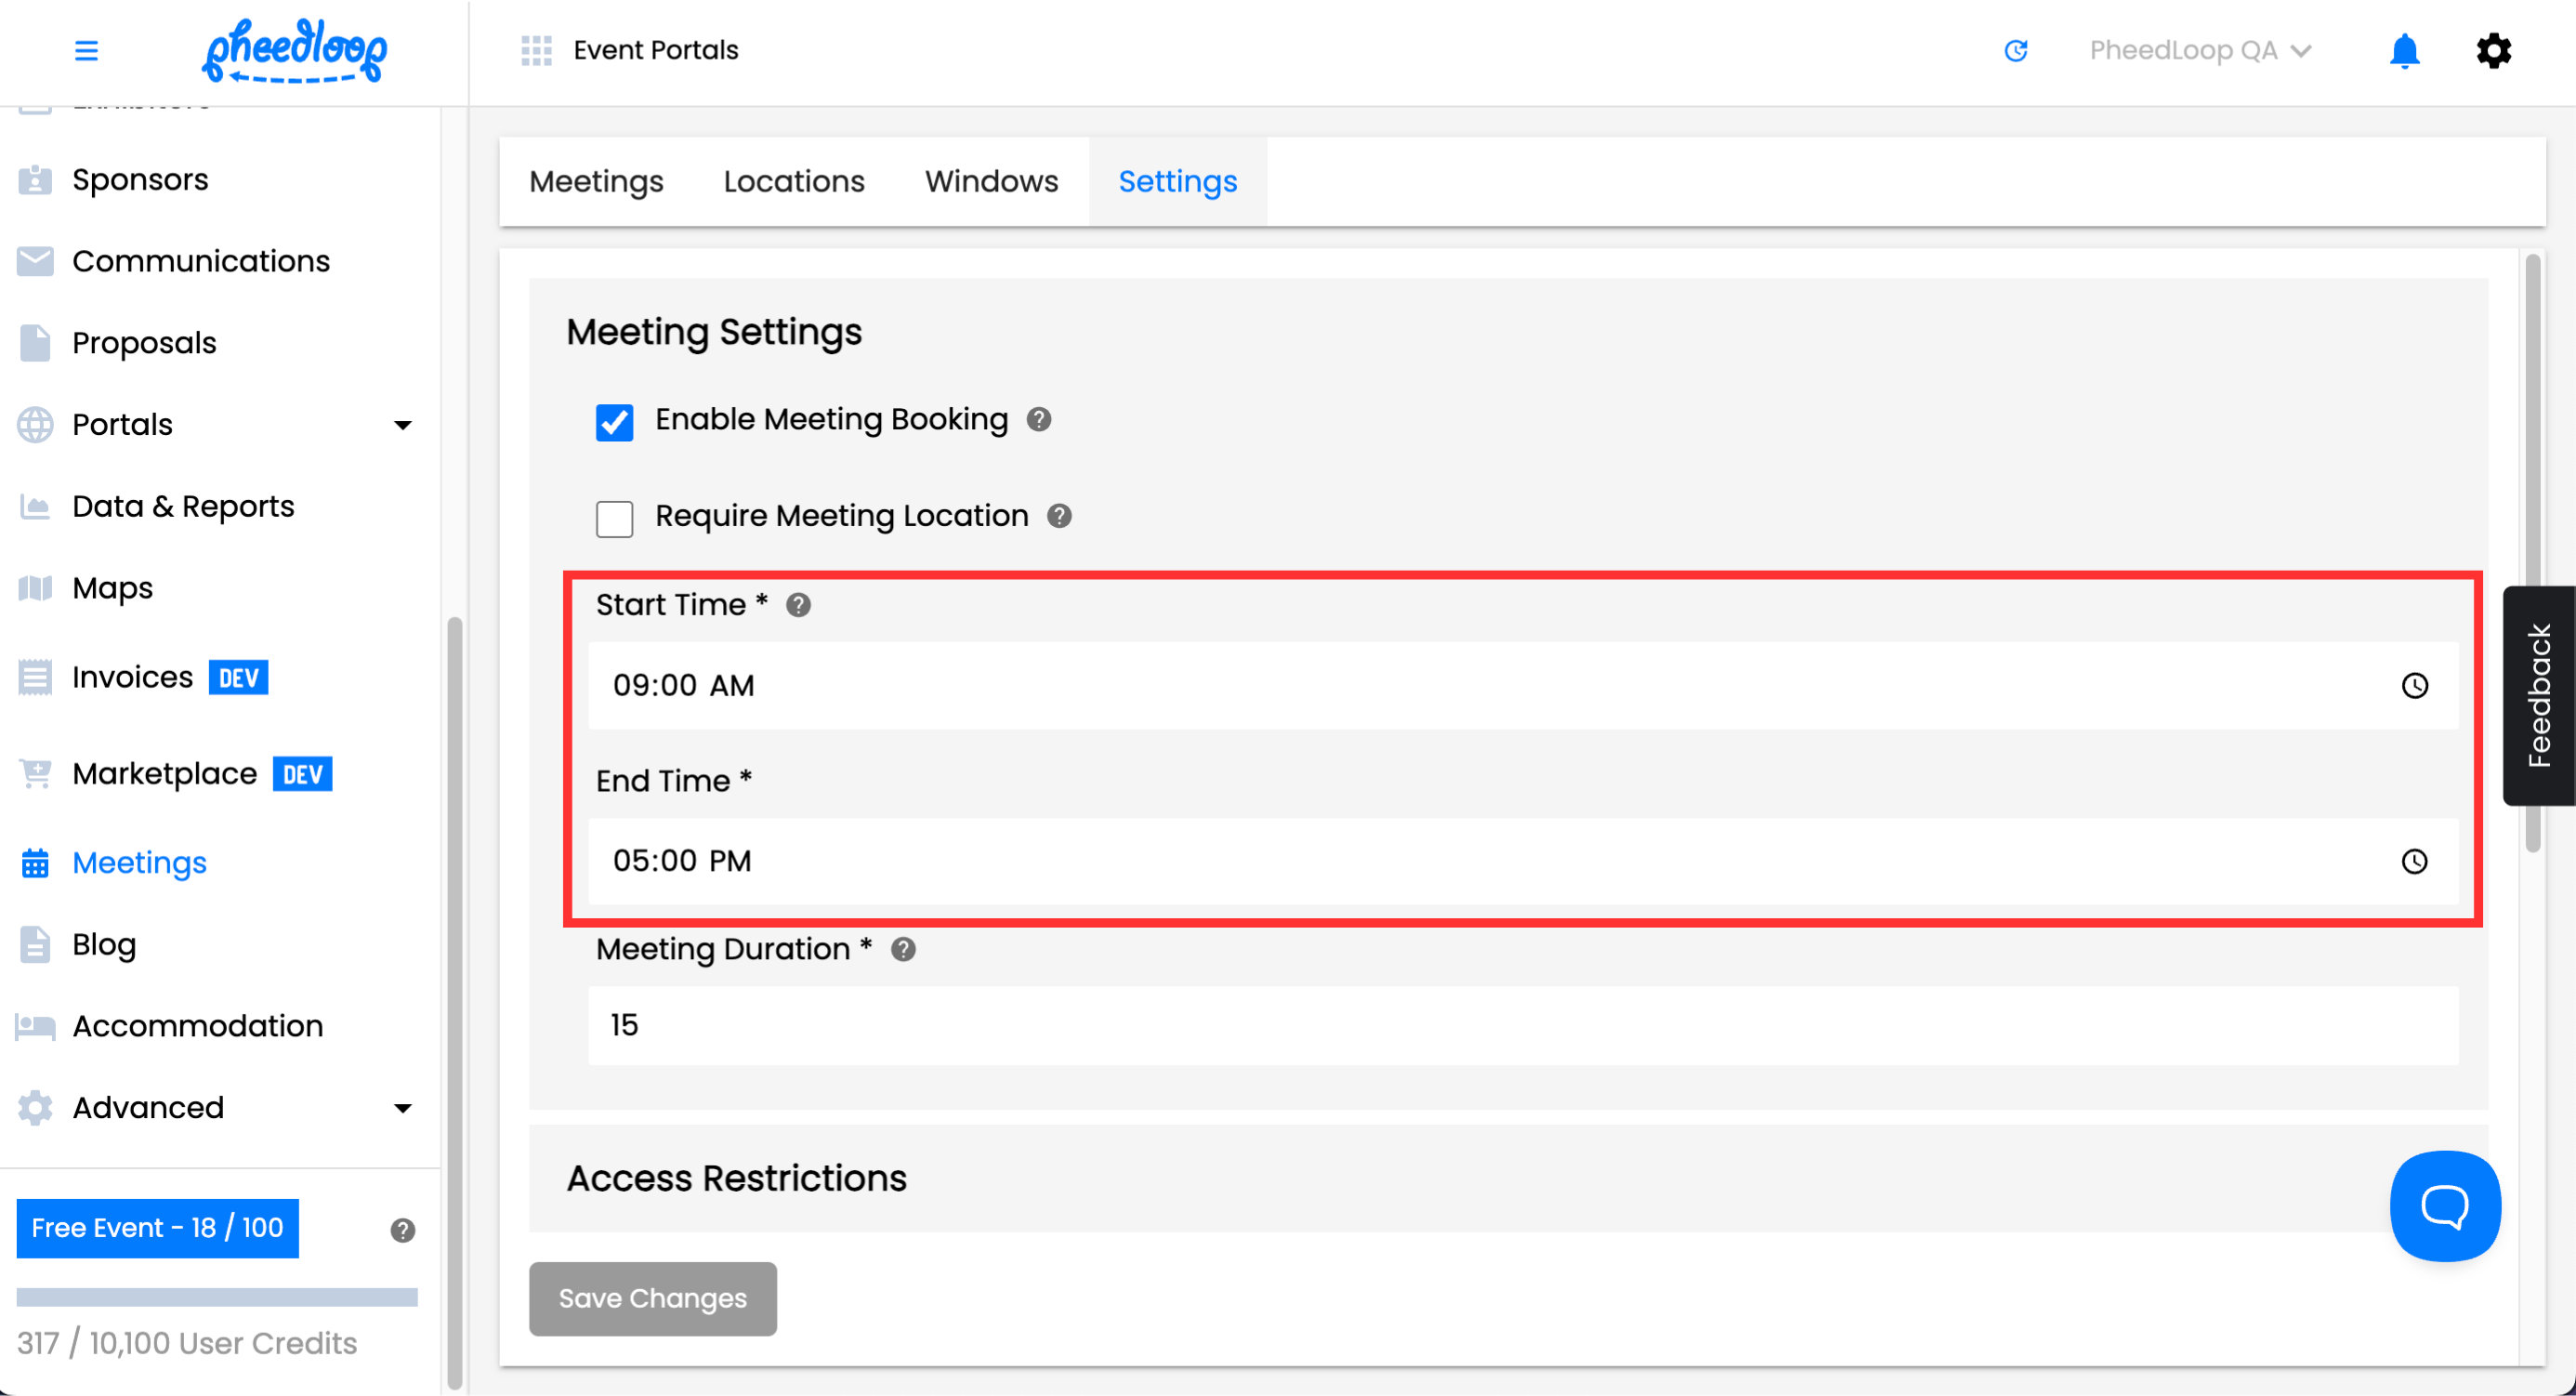The width and height of the screenshot is (2576, 1396).
Task: Open the chat support bubble
Action: pyautogui.click(x=2444, y=1205)
